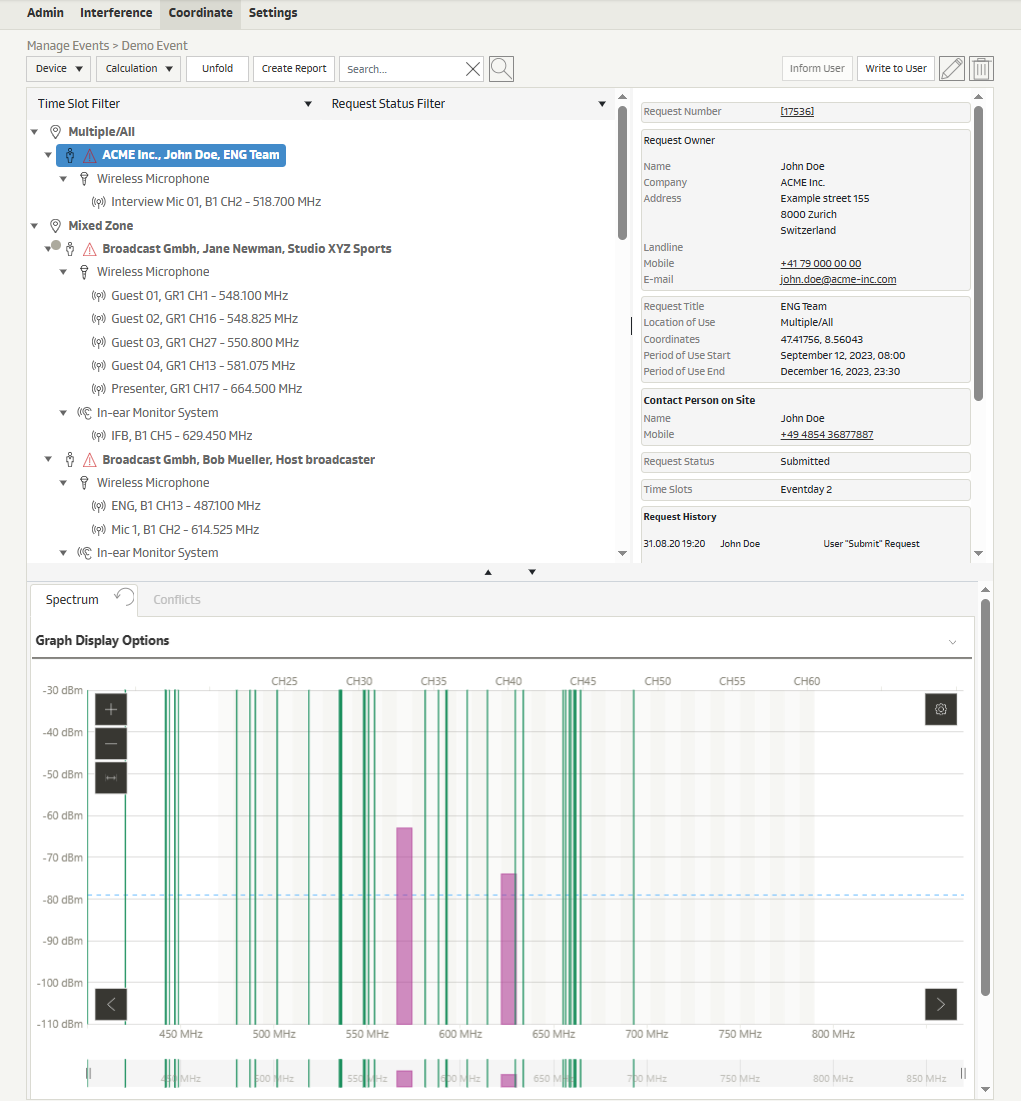1021x1101 pixels.
Task: Switch to the Conflicts tab
Action: pyautogui.click(x=177, y=600)
